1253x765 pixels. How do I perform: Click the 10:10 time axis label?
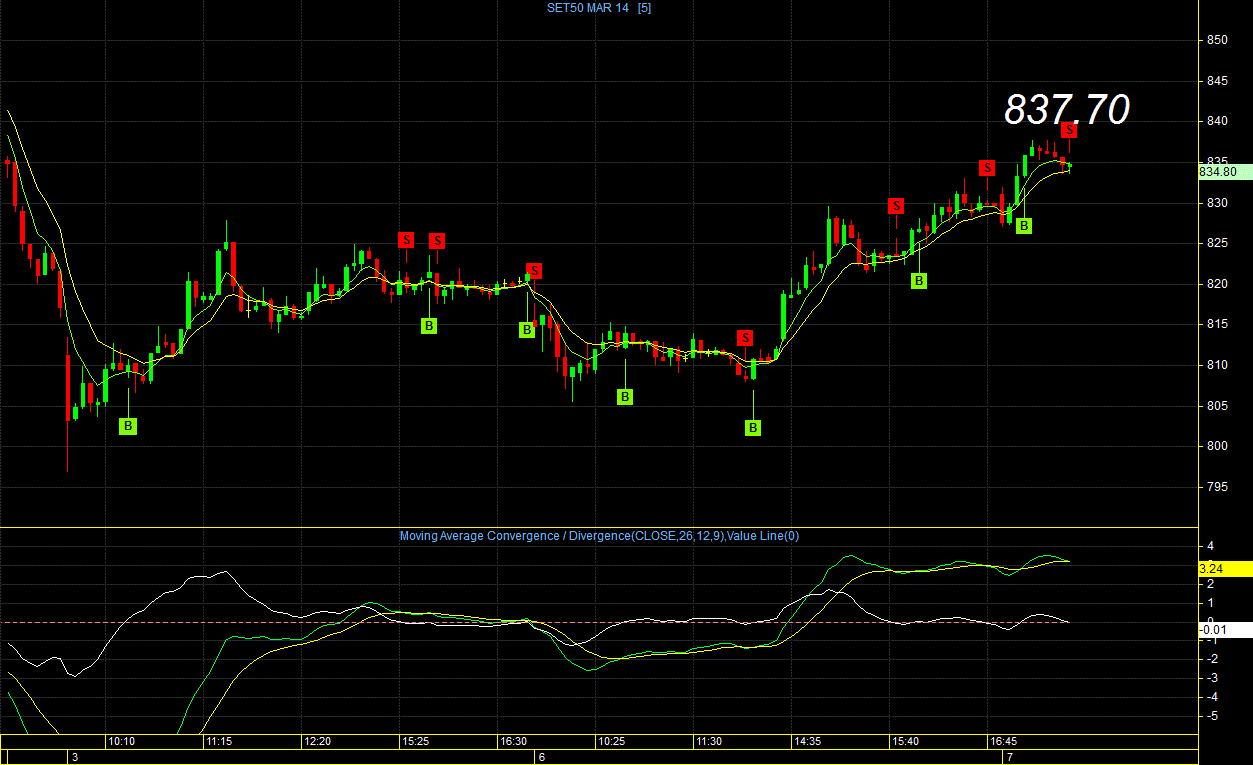[122, 742]
